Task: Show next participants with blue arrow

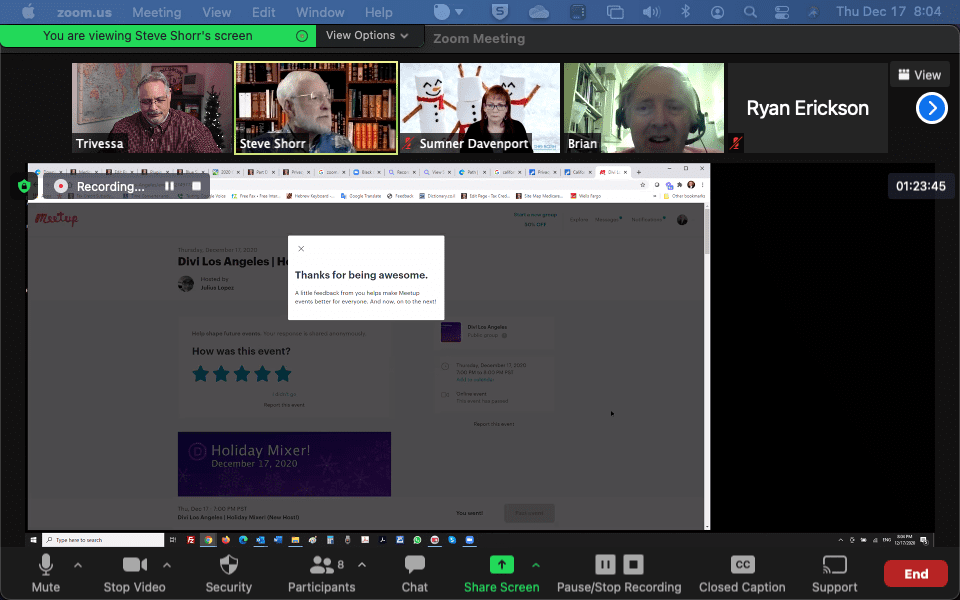Action: [x=931, y=108]
